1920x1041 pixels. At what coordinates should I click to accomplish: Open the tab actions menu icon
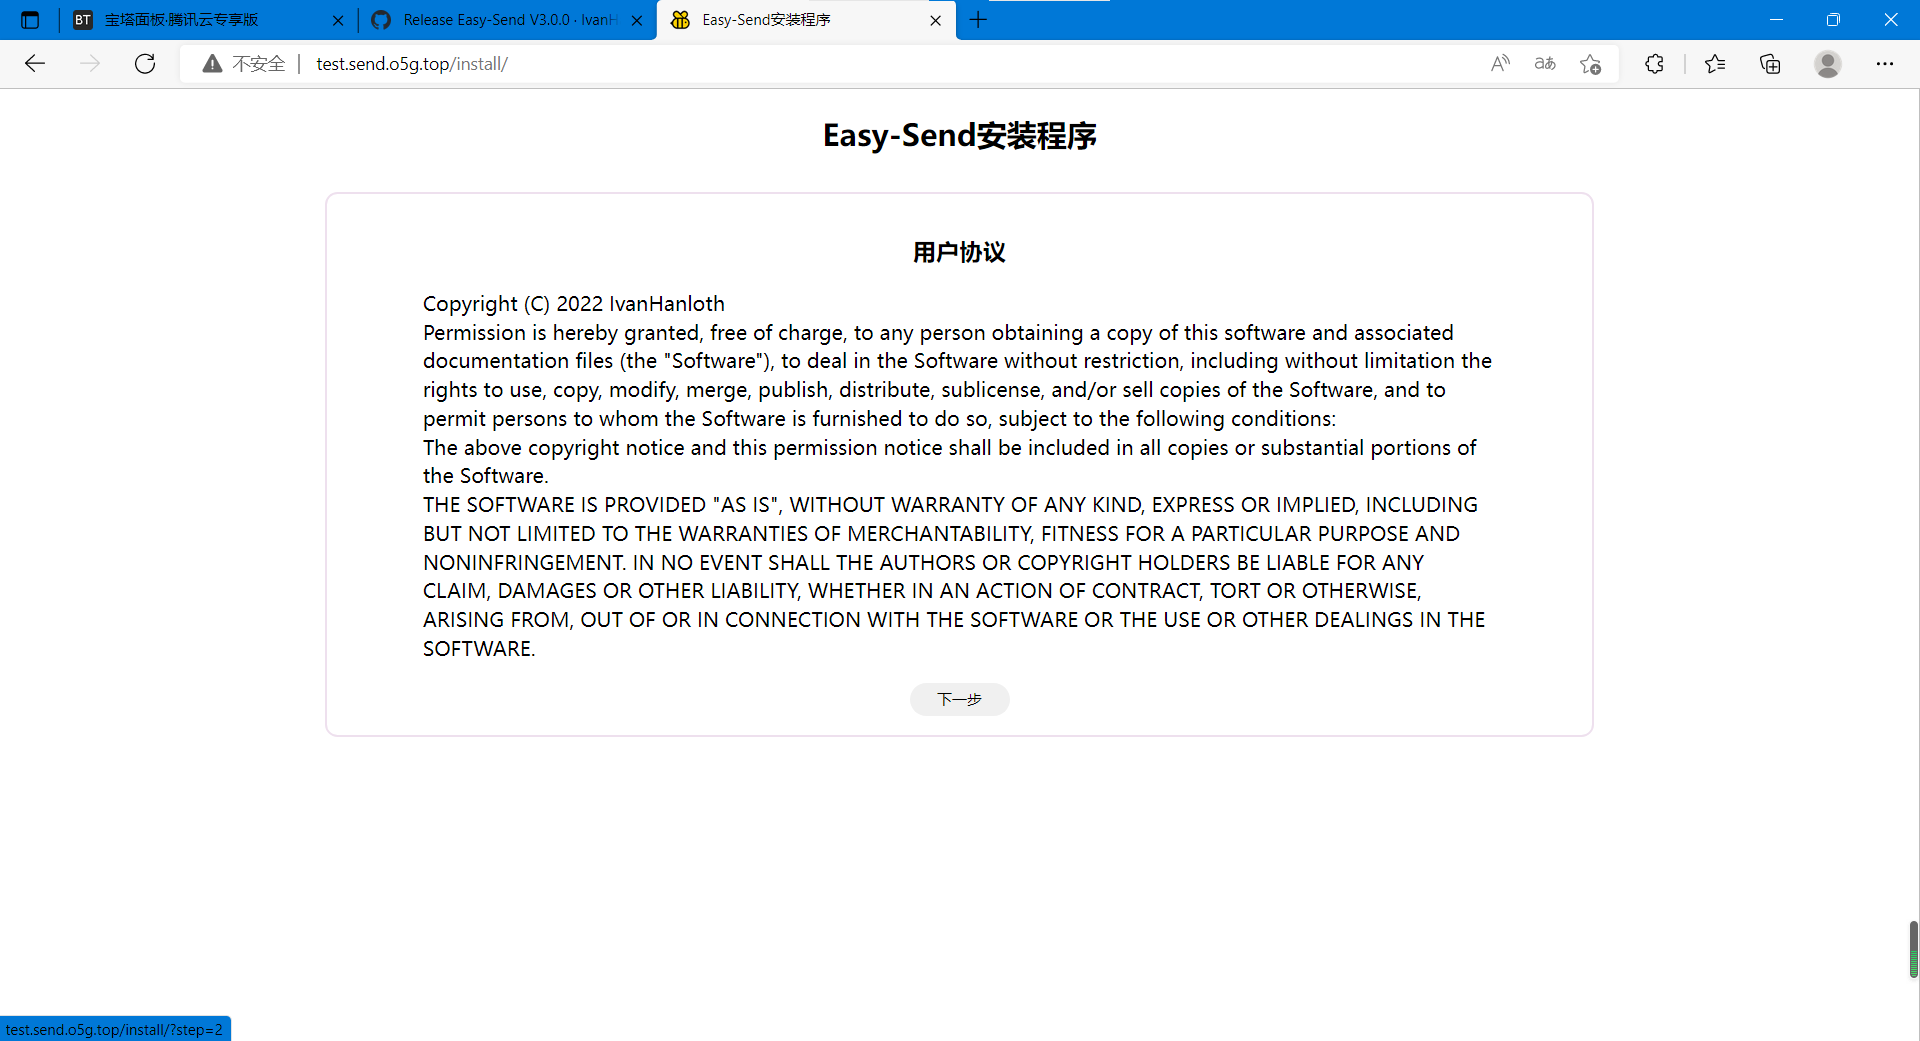point(30,20)
